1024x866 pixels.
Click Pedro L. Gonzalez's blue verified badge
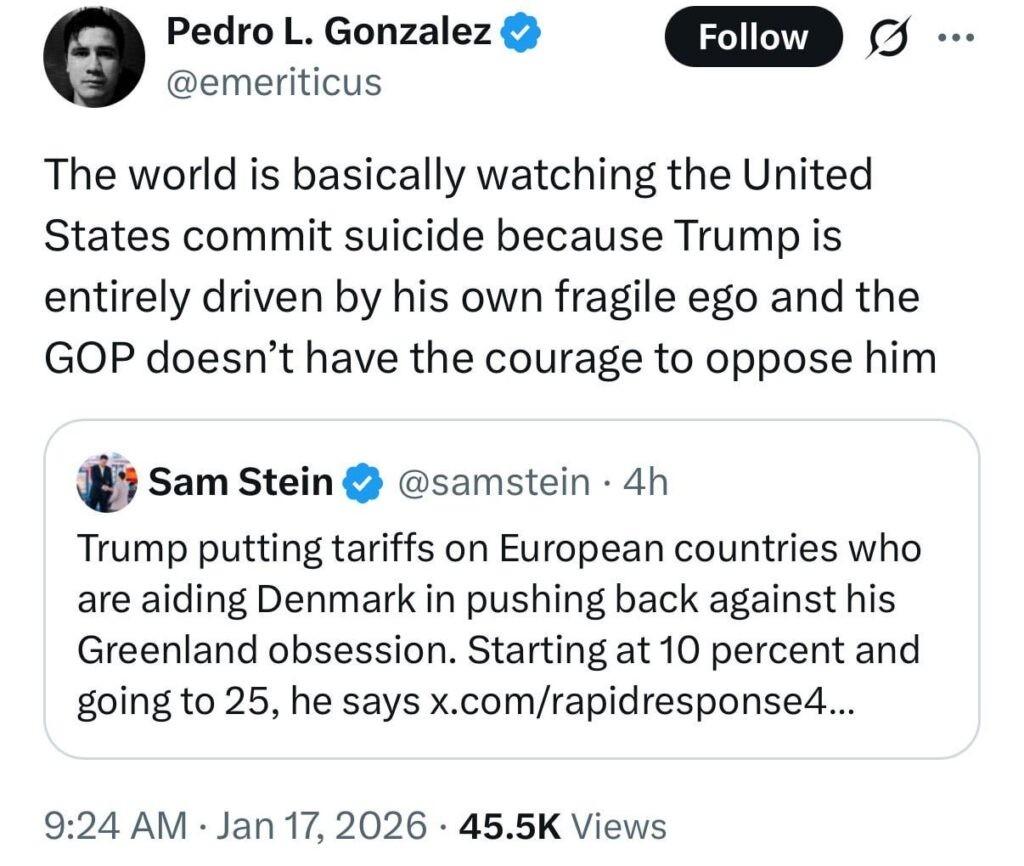[520, 33]
